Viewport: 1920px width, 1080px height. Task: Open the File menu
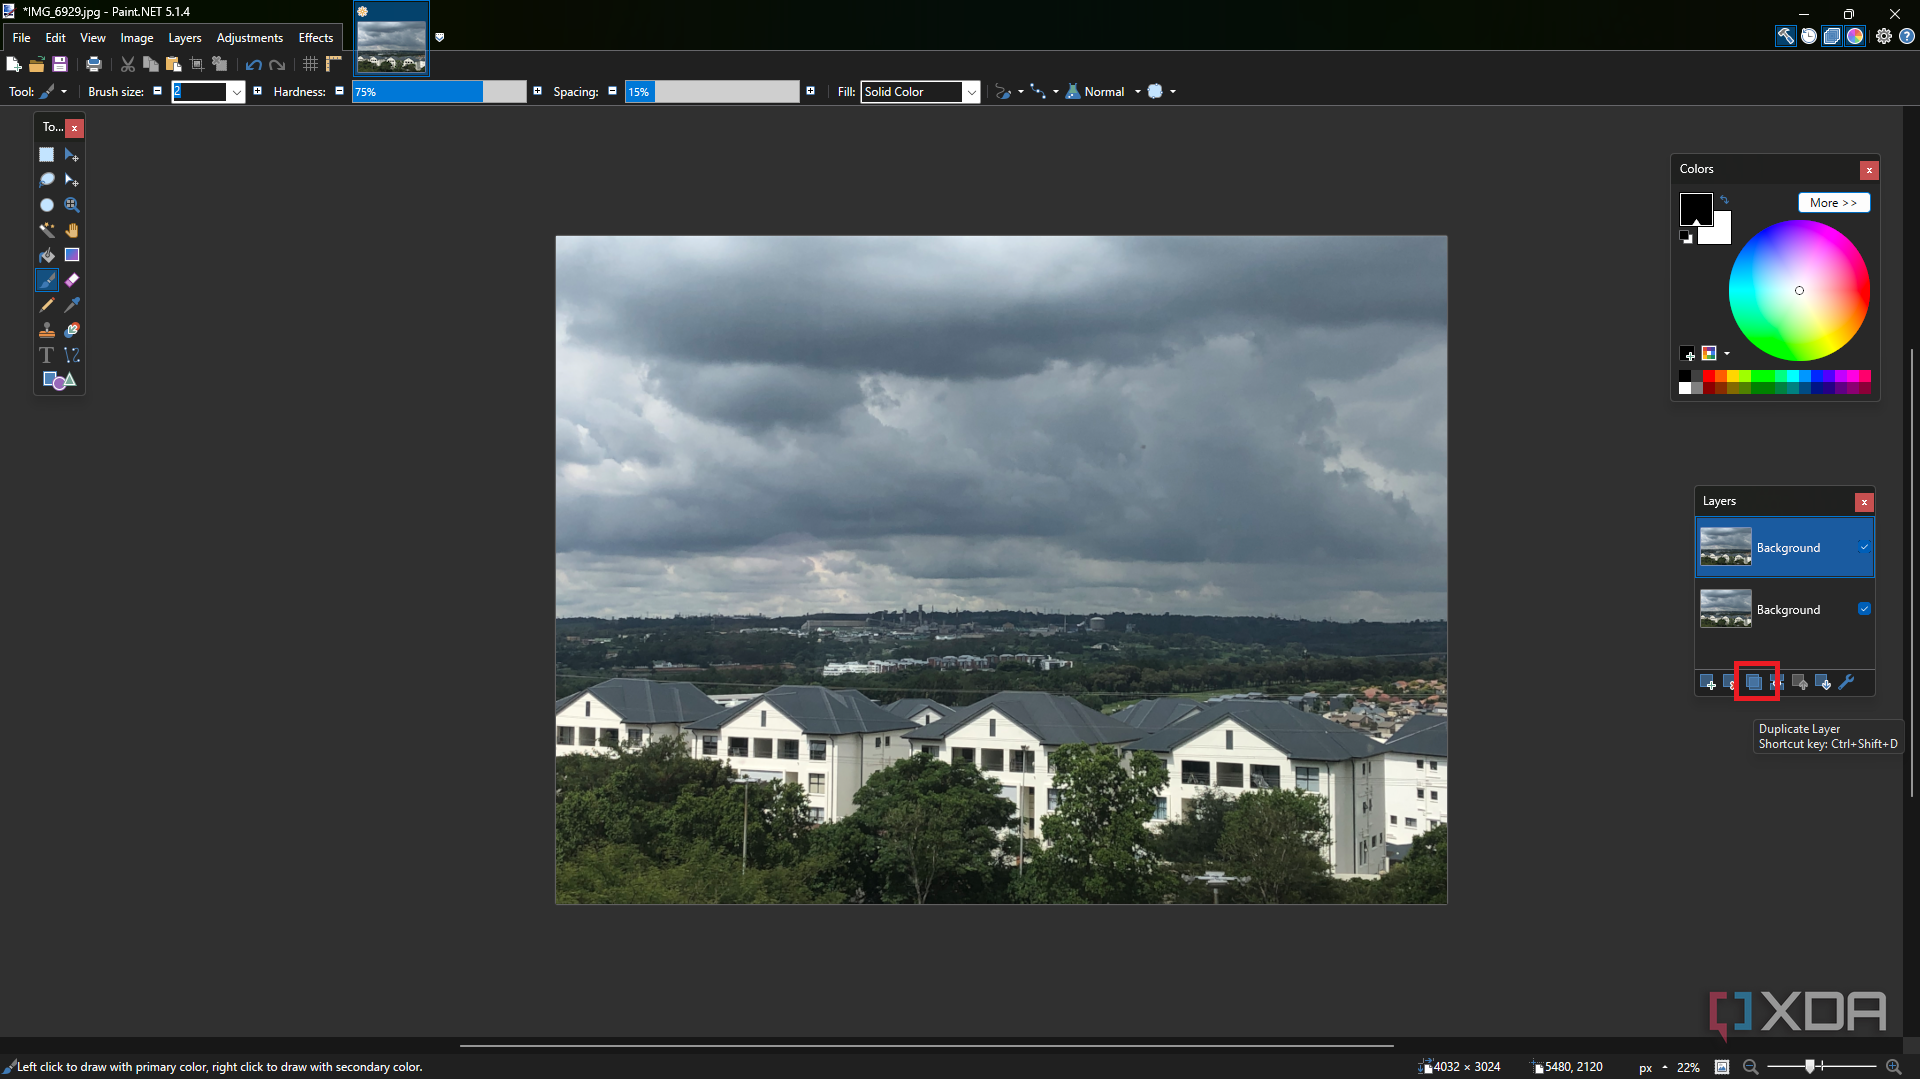tap(21, 38)
